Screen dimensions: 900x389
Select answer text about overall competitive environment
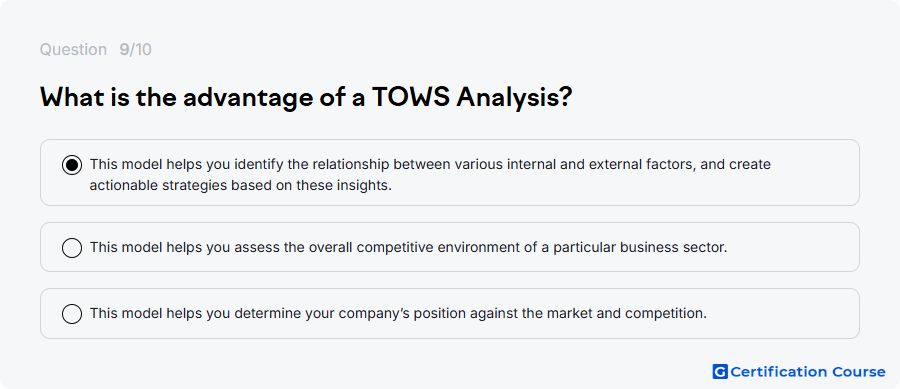click(x=408, y=248)
